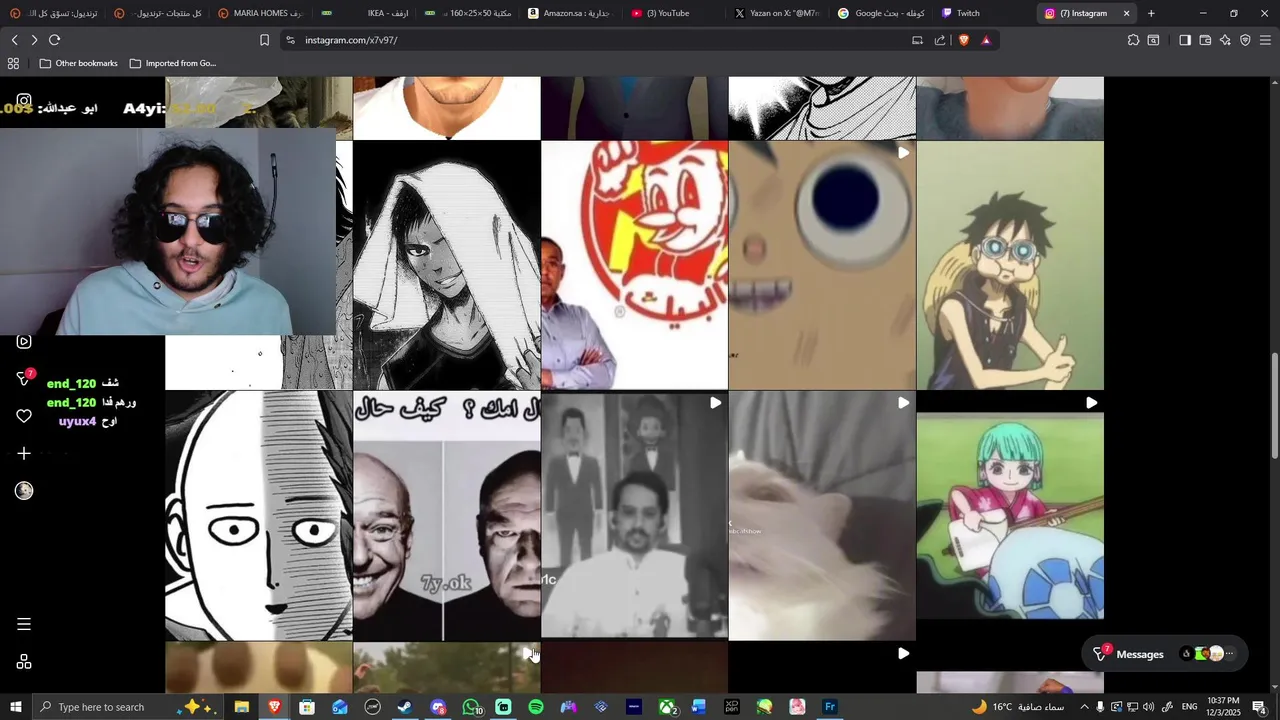
Task: Click the address bar URL
Action: click(x=351, y=40)
